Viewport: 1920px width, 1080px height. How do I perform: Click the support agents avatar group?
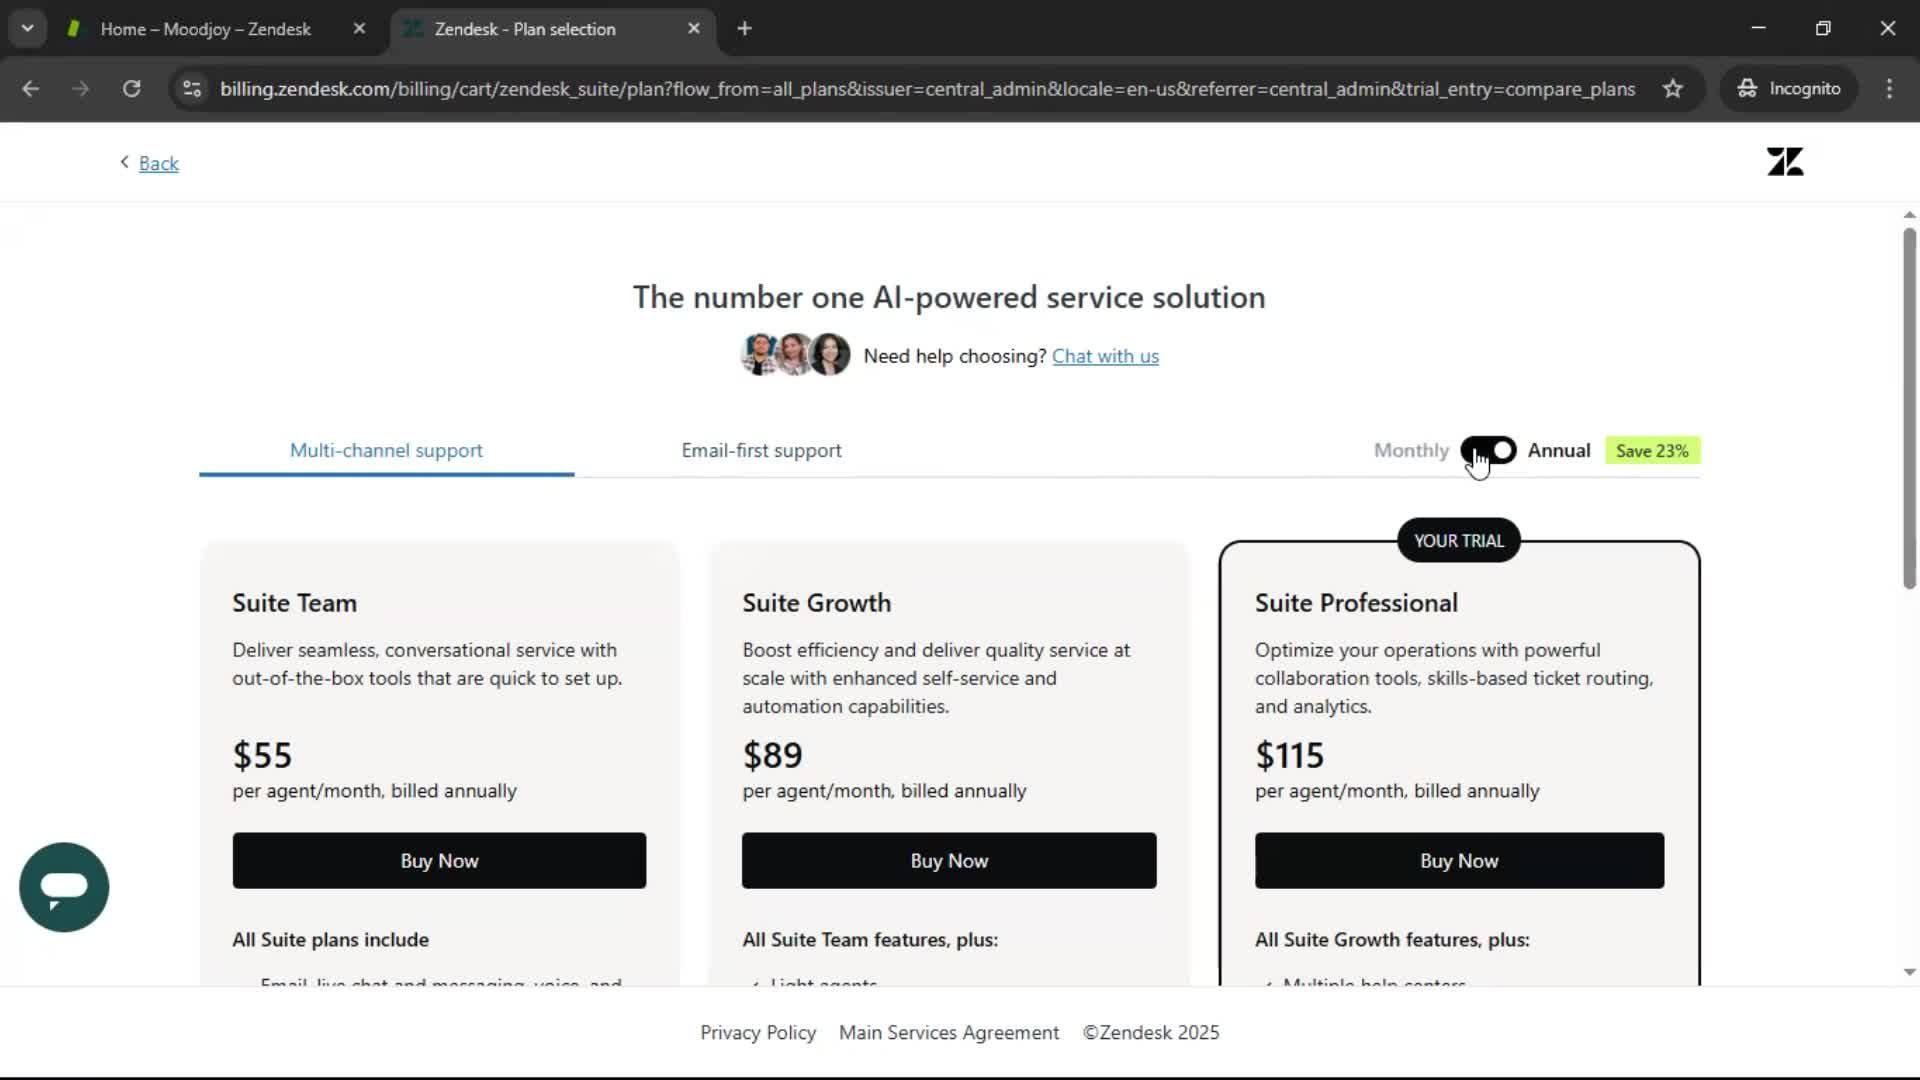[x=796, y=355]
